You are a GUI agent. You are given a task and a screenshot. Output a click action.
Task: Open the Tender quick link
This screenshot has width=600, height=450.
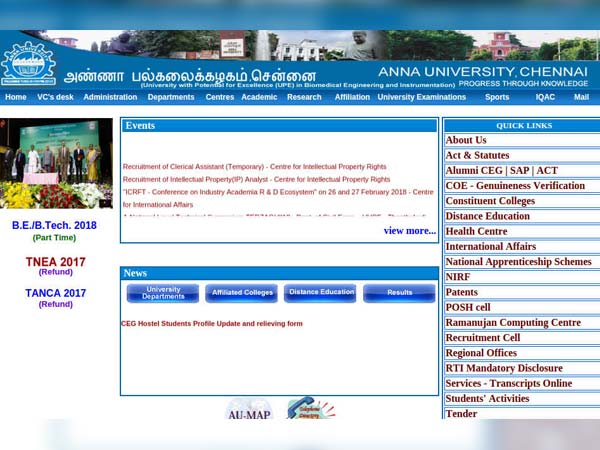tap(461, 414)
